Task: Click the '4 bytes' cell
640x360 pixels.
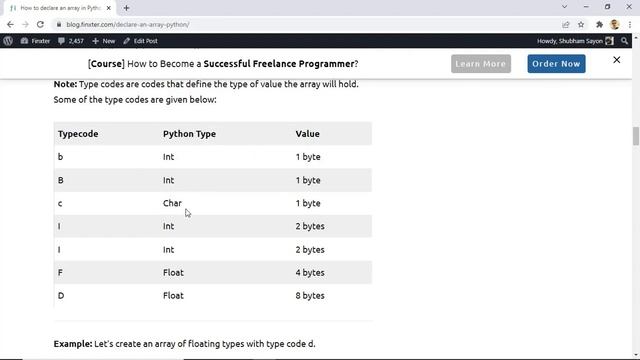Action: click(x=310, y=273)
